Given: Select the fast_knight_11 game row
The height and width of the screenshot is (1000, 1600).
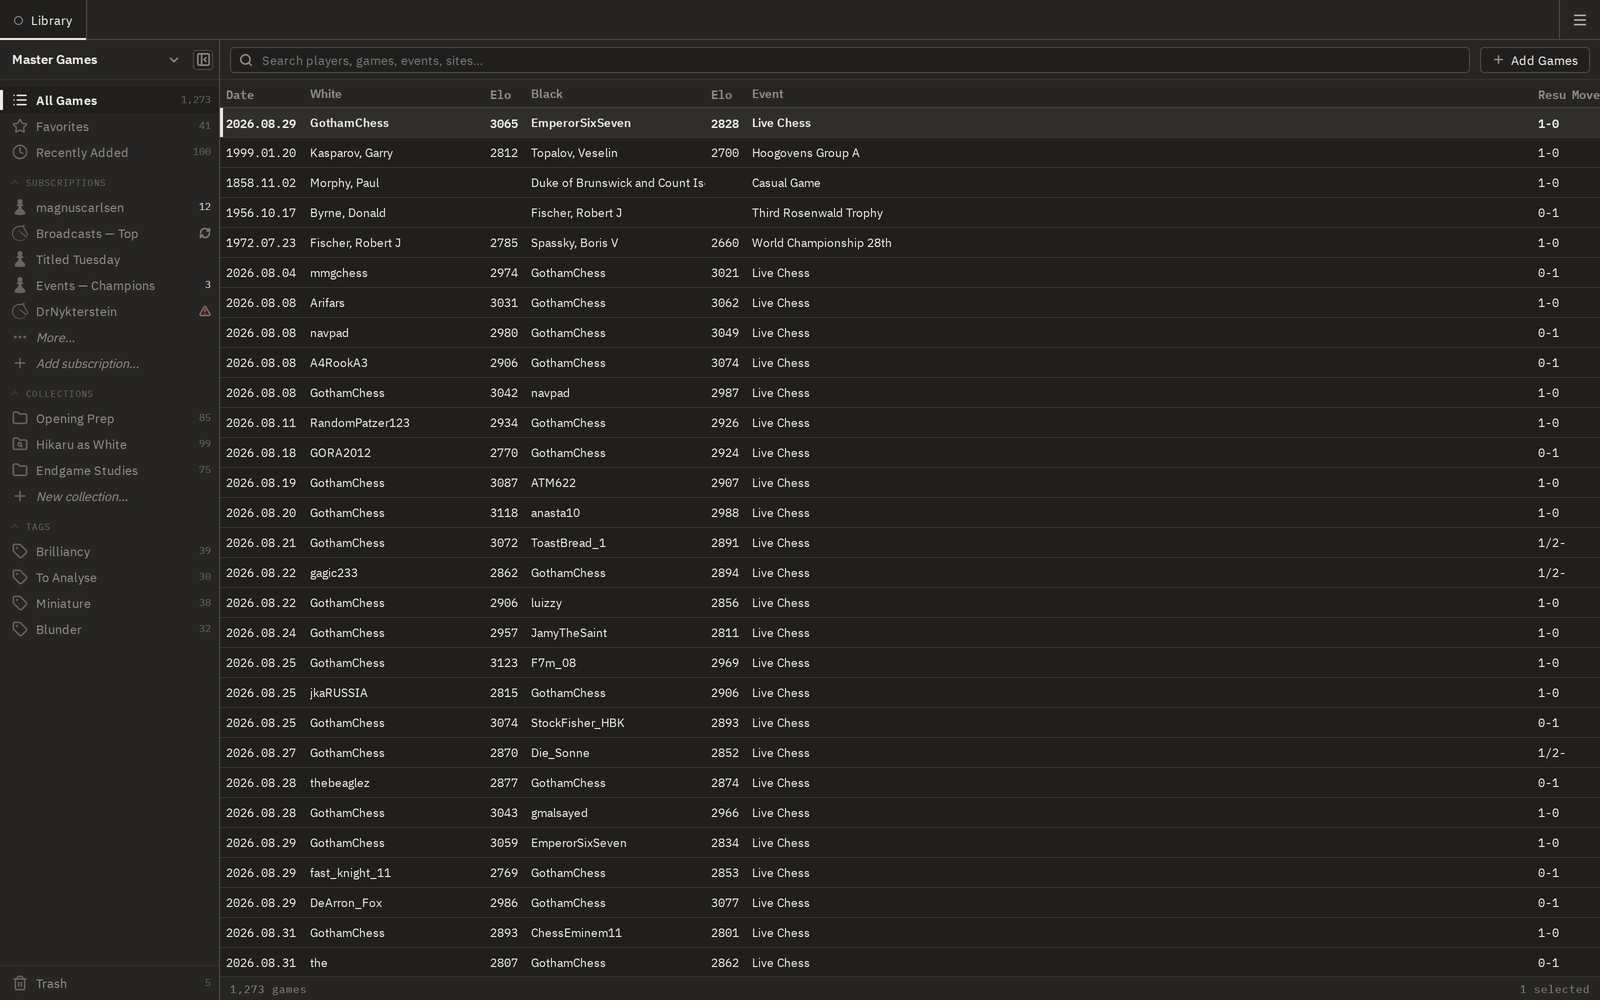Looking at the screenshot, I should (910, 873).
